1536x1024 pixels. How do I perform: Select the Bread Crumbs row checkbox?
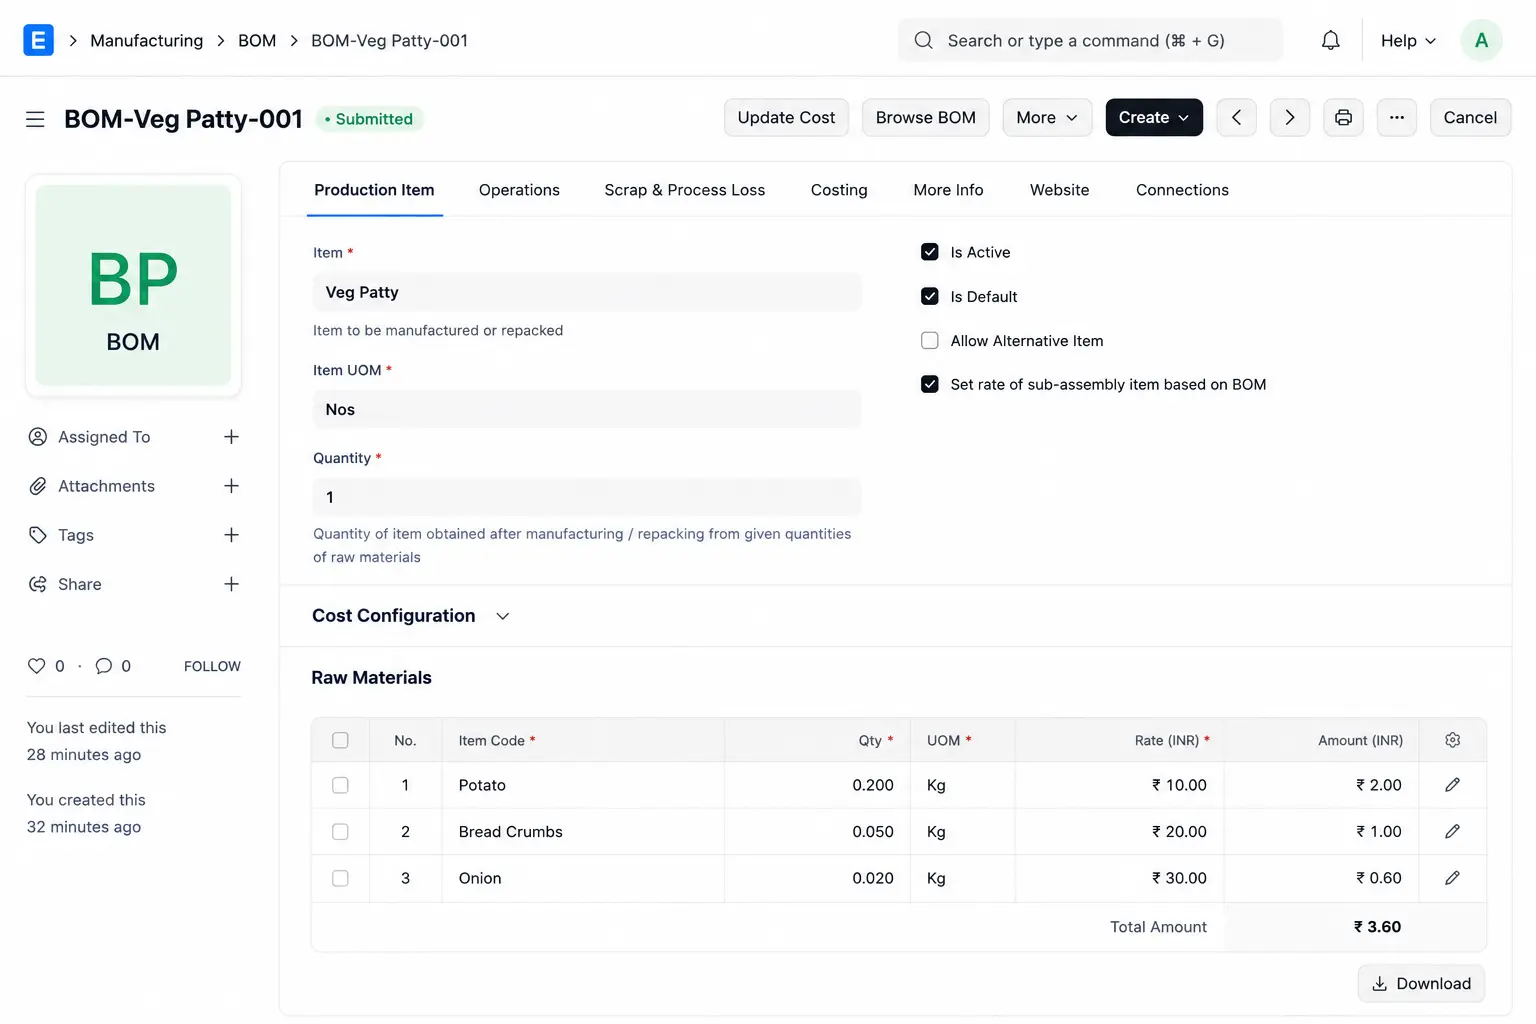(340, 831)
